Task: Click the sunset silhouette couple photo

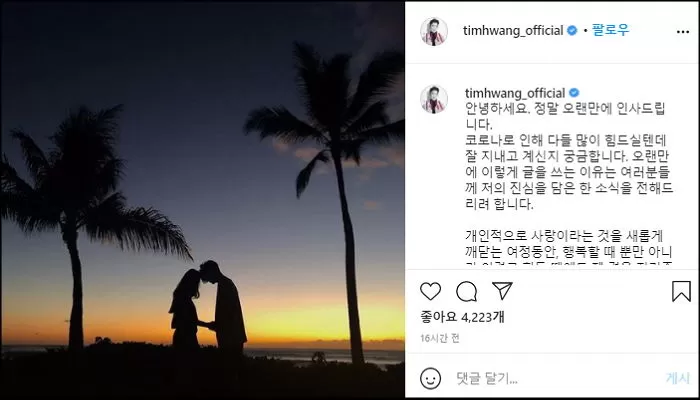Action: pos(203,200)
